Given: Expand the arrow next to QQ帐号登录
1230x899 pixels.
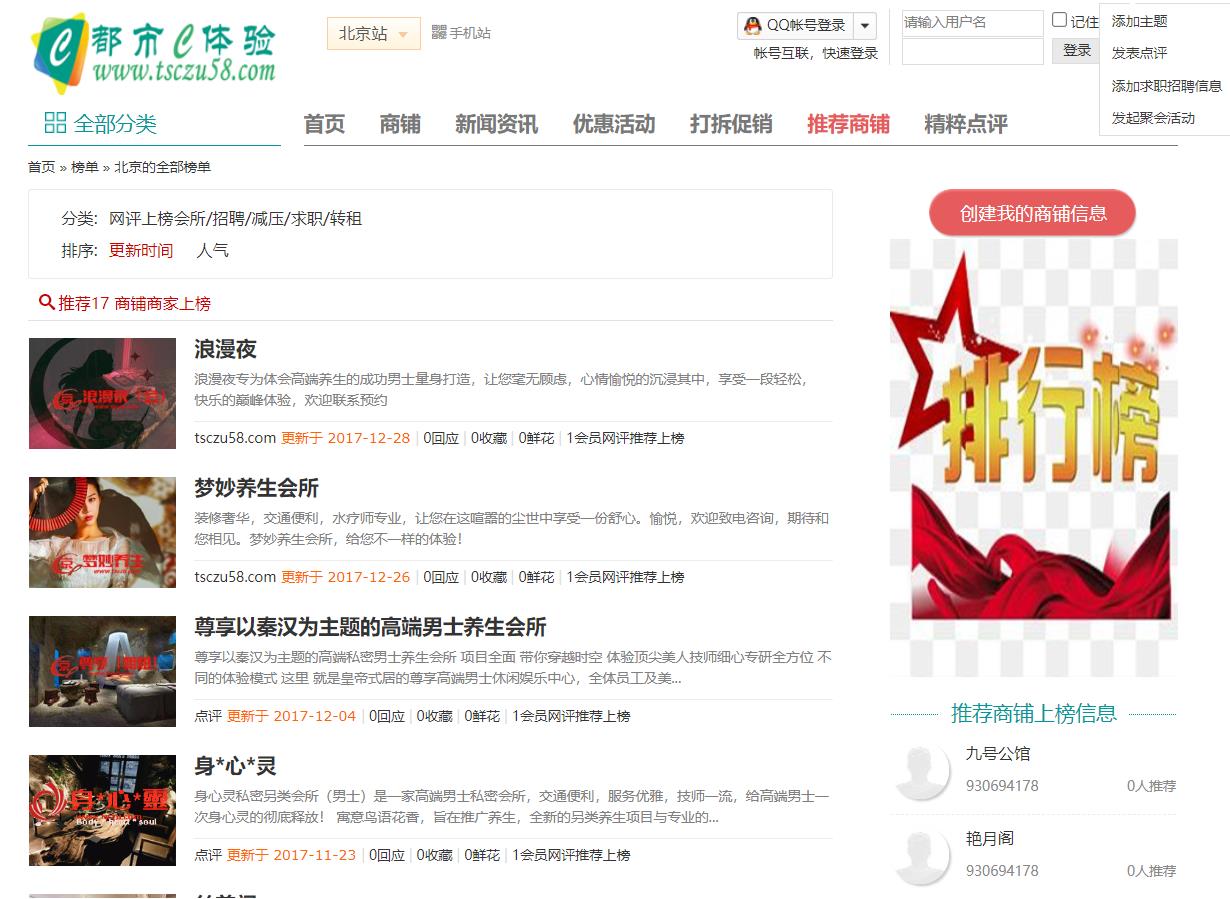Looking at the screenshot, I should click(863, 26).
